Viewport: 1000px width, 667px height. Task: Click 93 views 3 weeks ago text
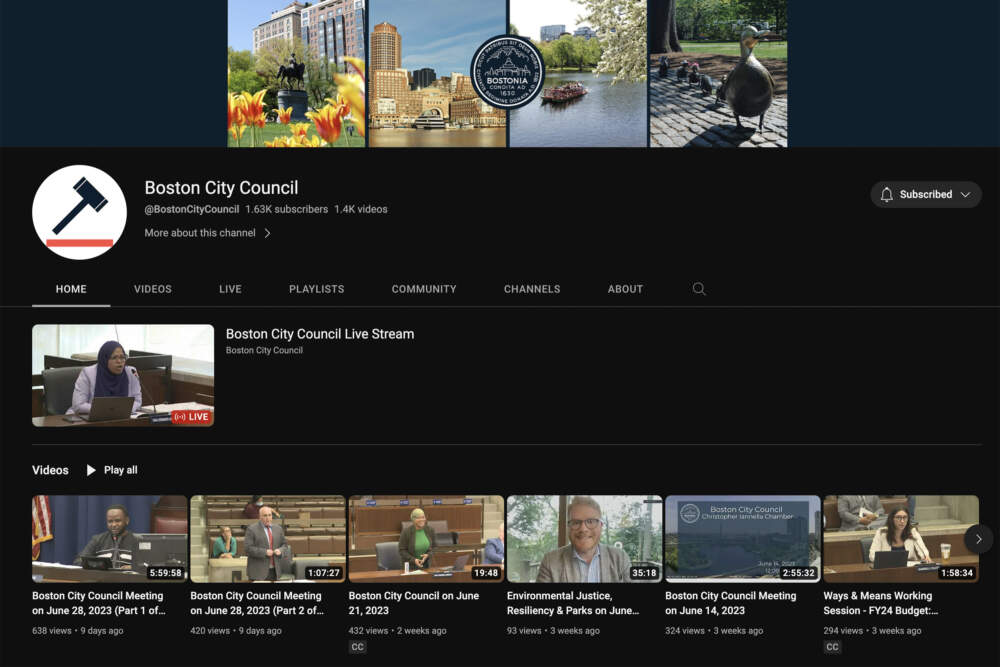[x=553, y=631]
